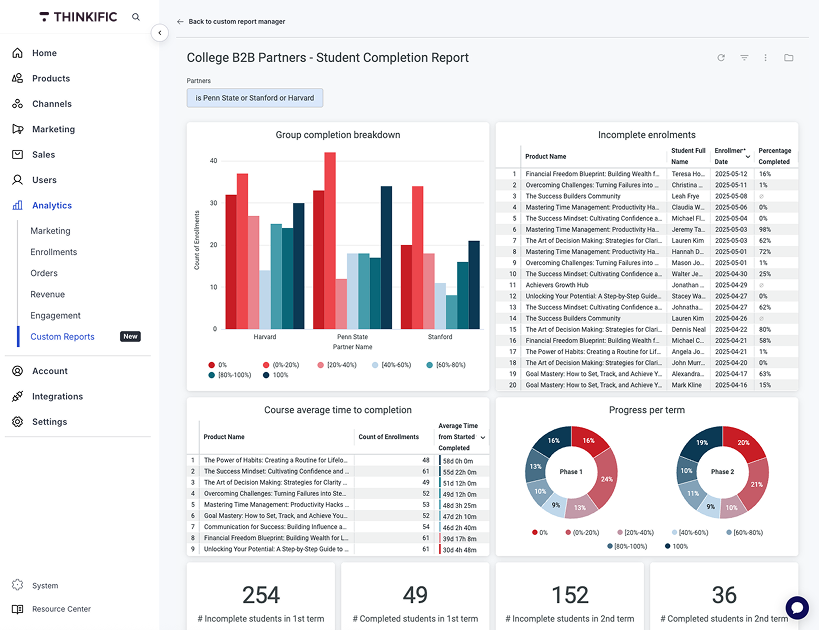Screen dimensions: 819x631
Task: Open the Marketing analytics sub-item
Action: click(x=50, y=231)
